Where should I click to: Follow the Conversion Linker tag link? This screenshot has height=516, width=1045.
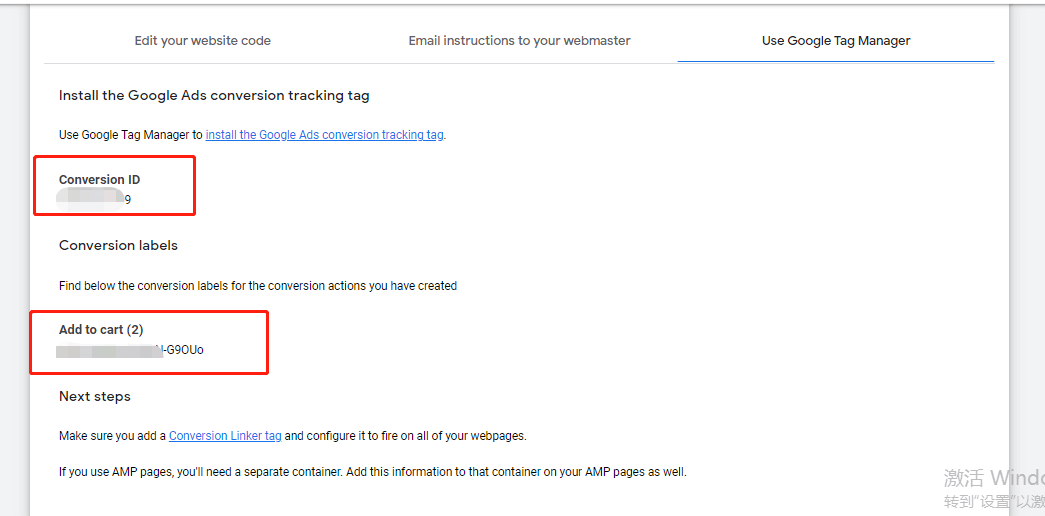[225, 436]
